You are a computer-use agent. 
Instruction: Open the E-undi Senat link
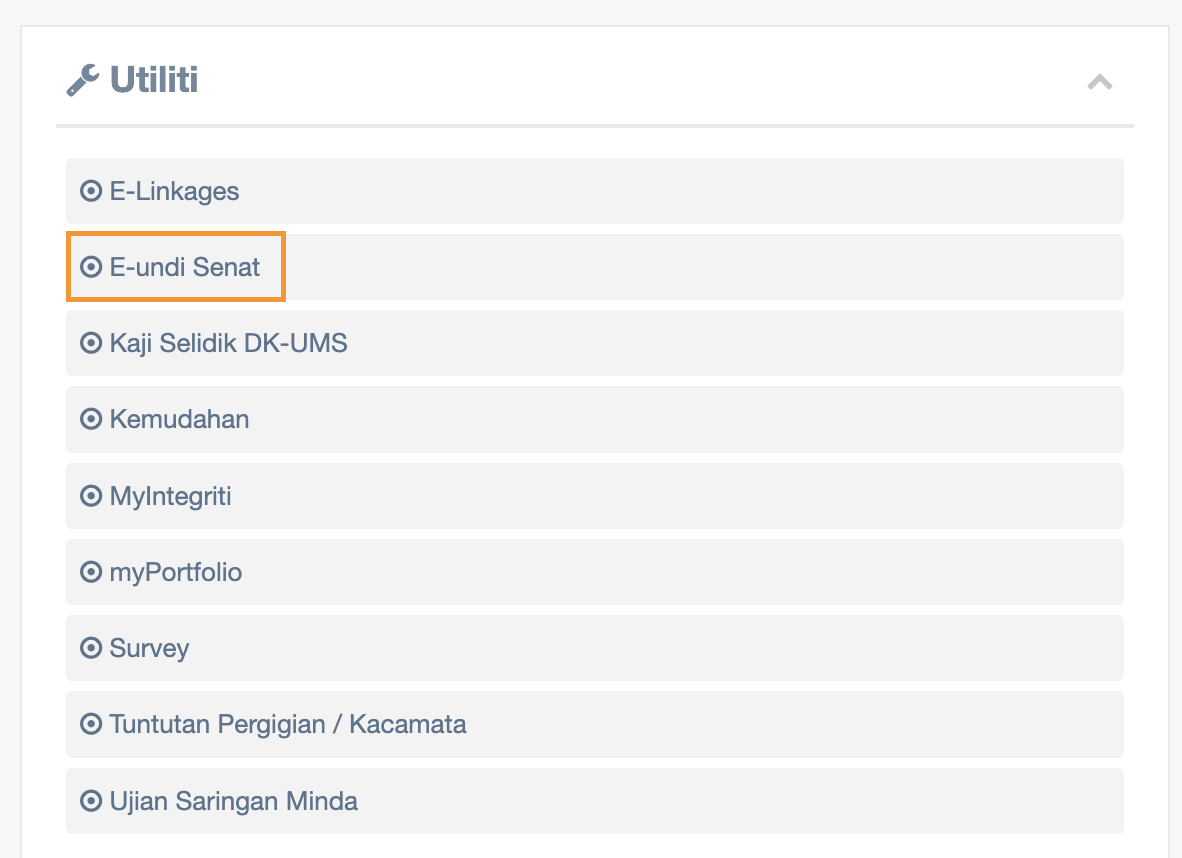(185, 267)
